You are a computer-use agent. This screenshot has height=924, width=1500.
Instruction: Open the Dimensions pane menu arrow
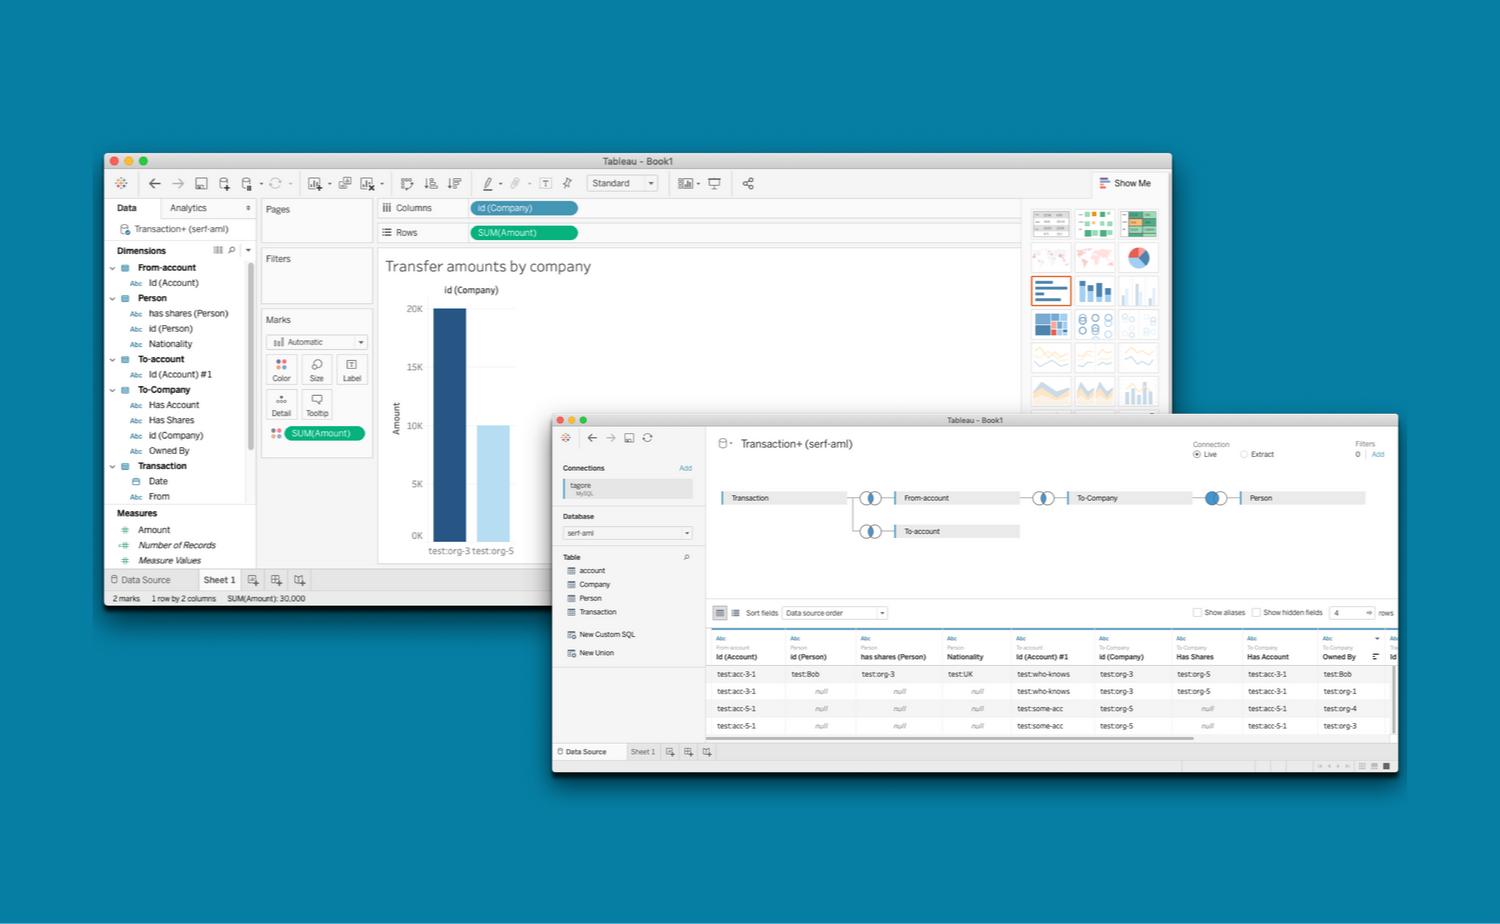pos(248,250)
